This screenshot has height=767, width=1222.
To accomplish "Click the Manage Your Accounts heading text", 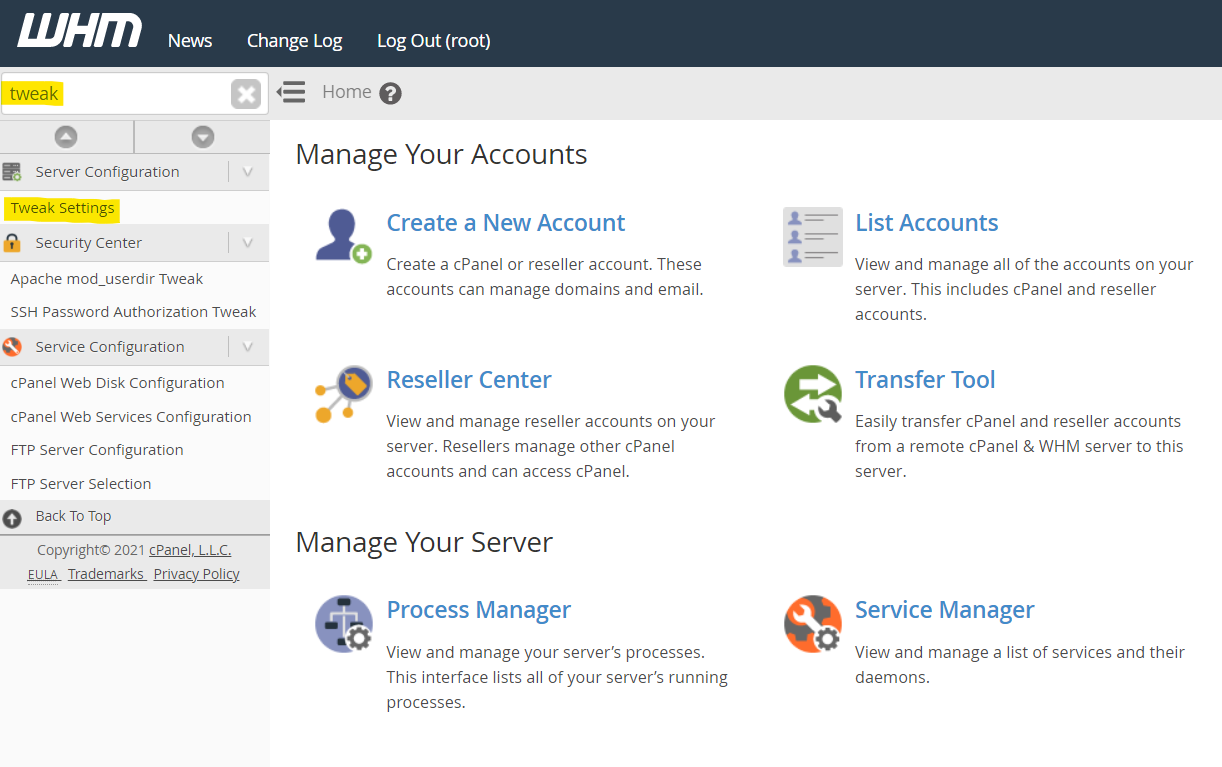I will pos(441,154).
